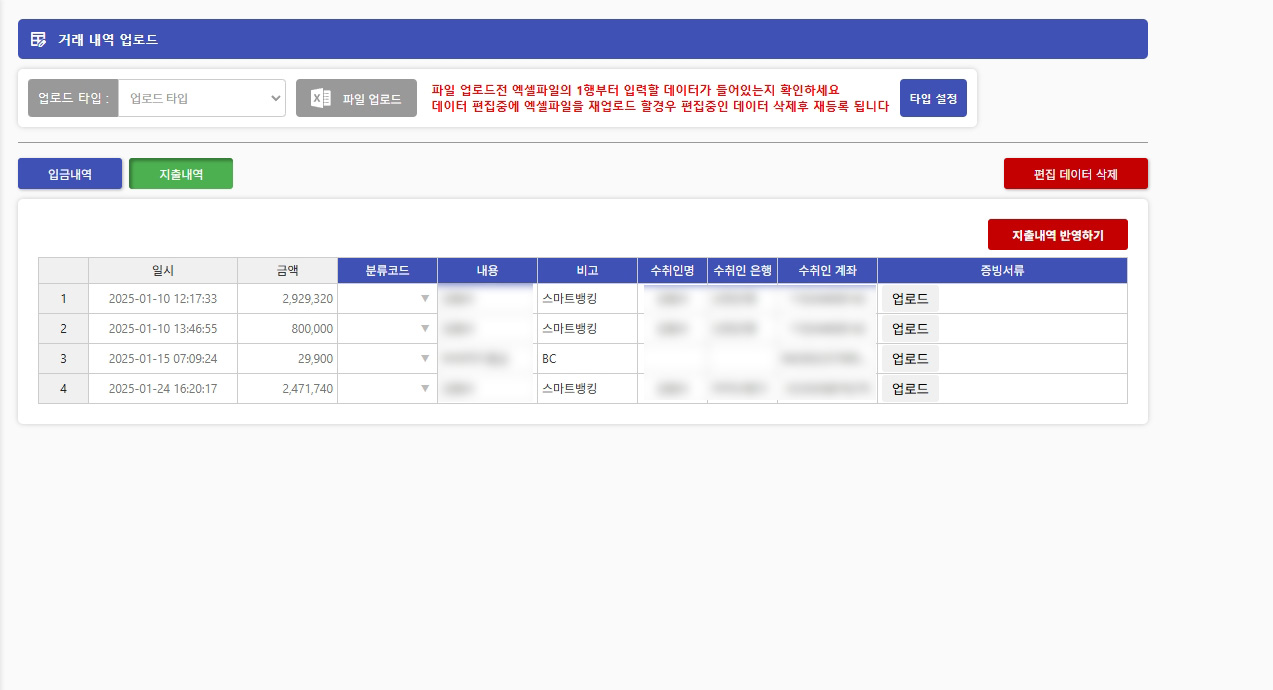Click the 타입 설정 button

932,97
